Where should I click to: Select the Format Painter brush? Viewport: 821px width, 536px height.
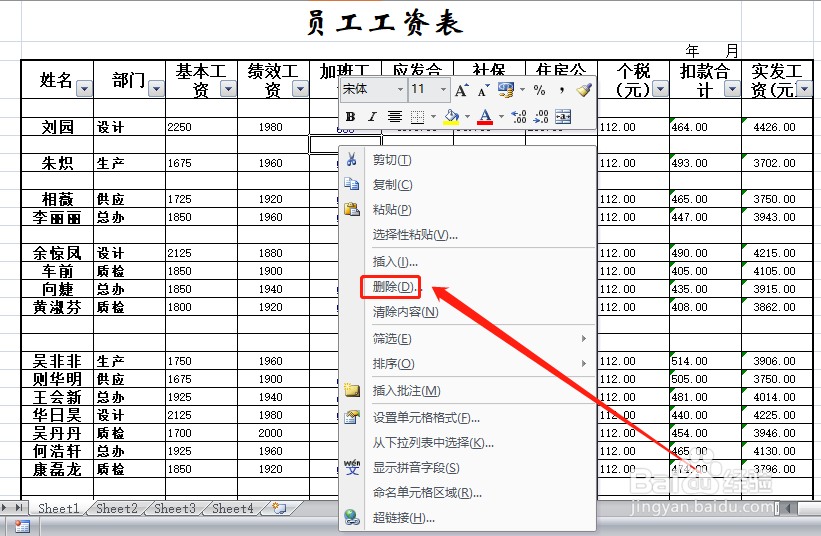584,90
